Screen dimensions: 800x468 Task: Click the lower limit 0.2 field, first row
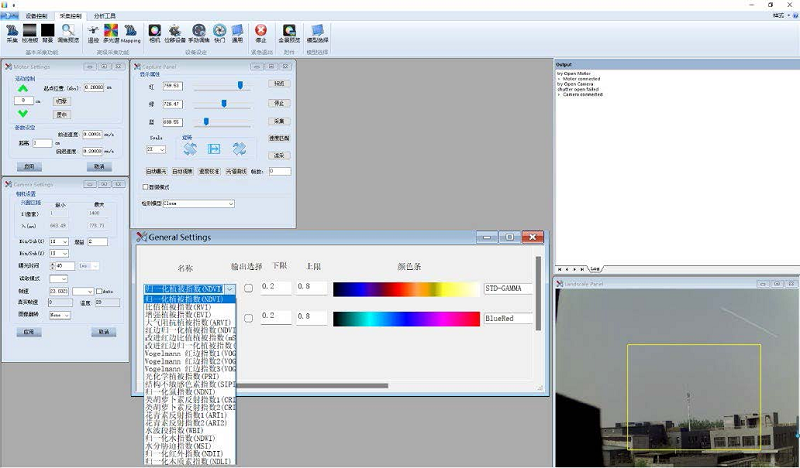click(276, 288)
